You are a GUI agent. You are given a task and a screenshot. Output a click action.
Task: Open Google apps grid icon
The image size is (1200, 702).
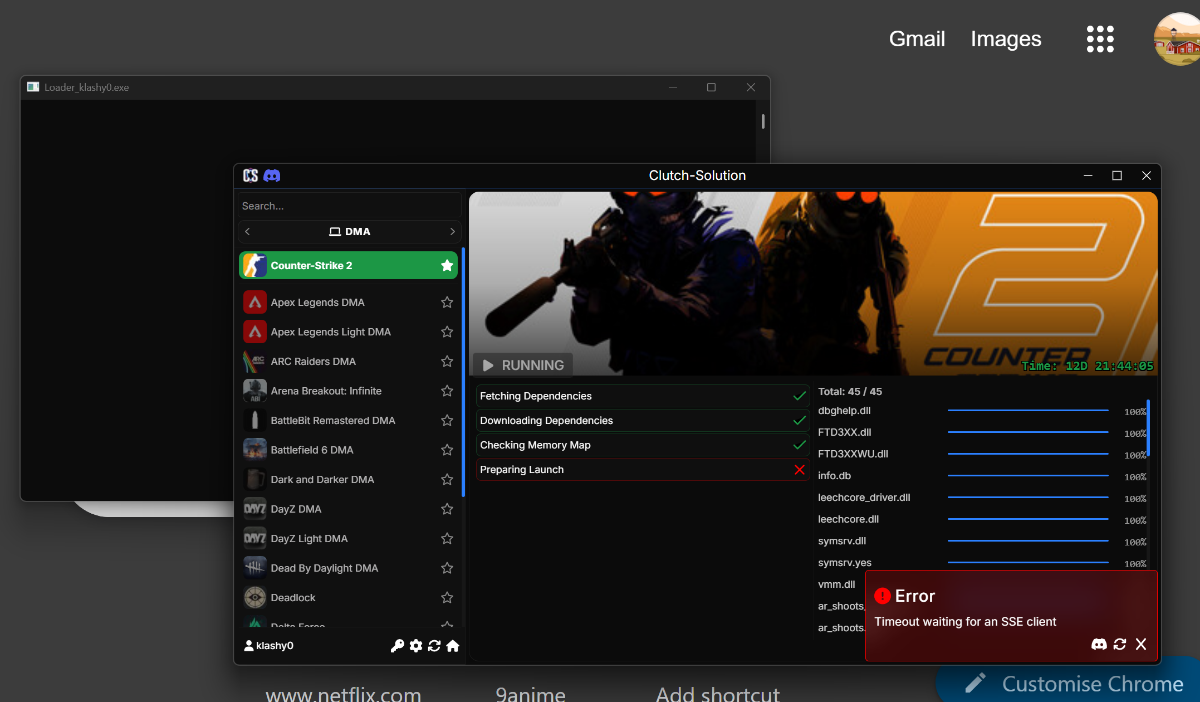click(x=1100, y=39)
